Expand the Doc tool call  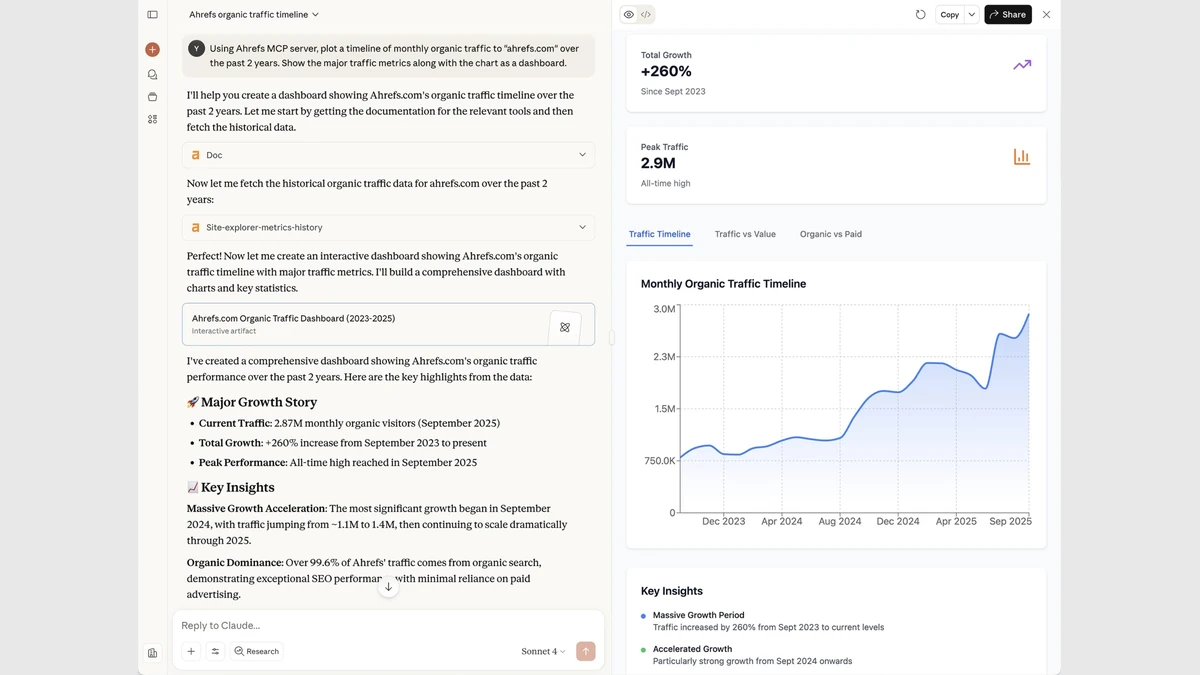[388, 155]
